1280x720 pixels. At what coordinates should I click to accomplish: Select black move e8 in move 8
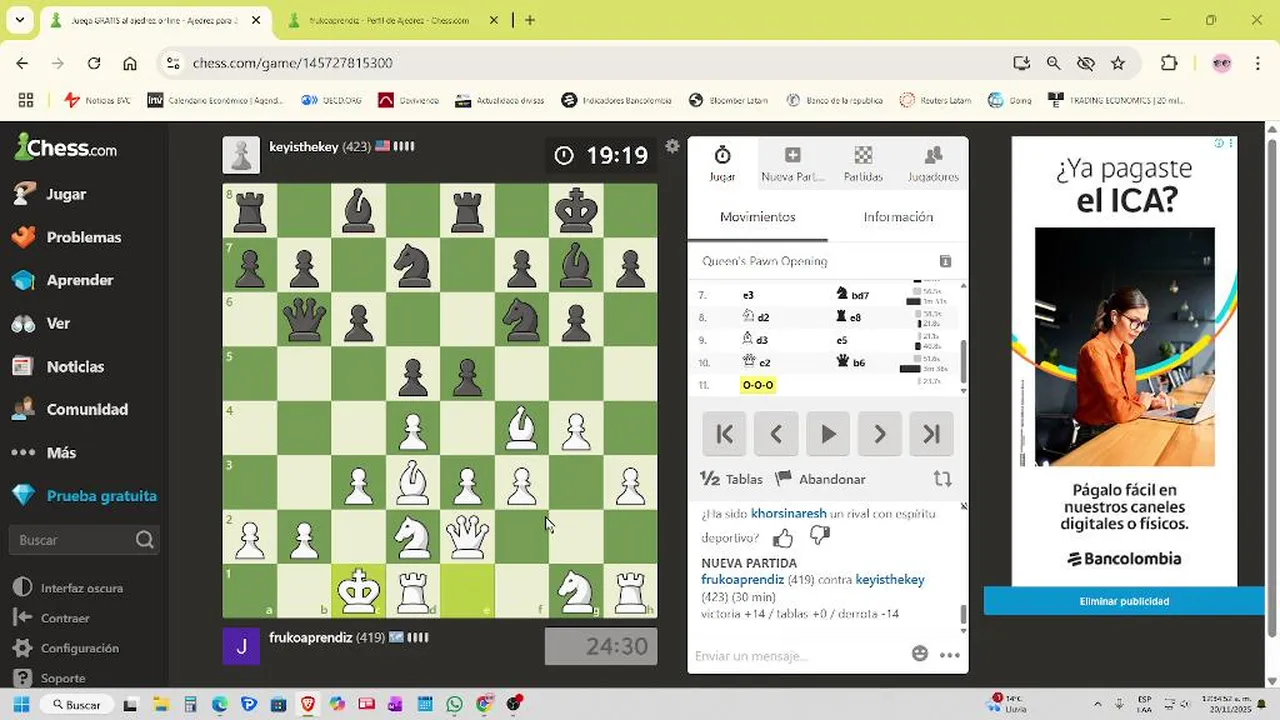pos(849,317)
